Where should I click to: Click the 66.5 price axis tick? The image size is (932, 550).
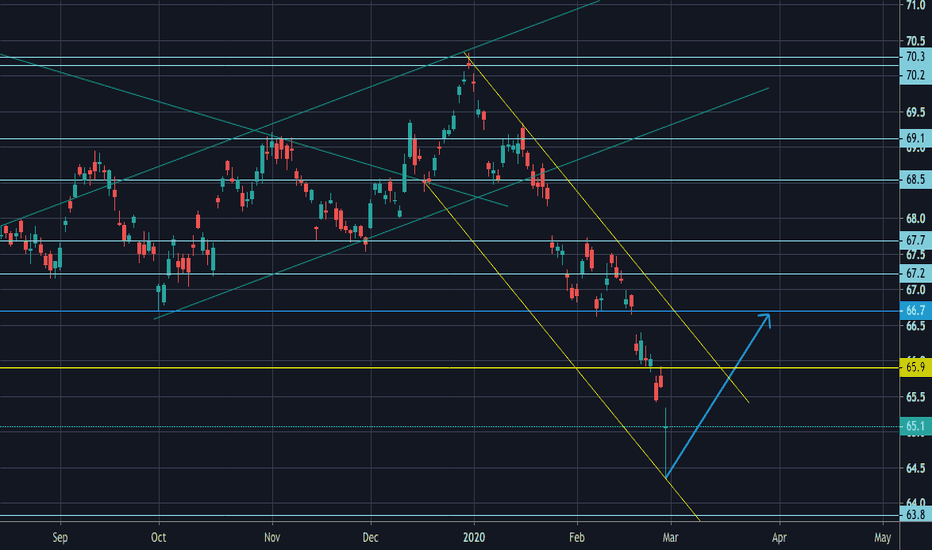pos(915,326)
